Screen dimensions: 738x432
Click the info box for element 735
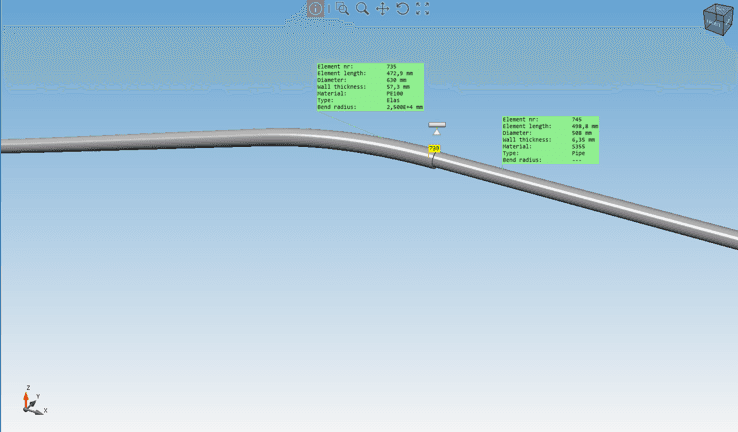(x=370, y=87)
